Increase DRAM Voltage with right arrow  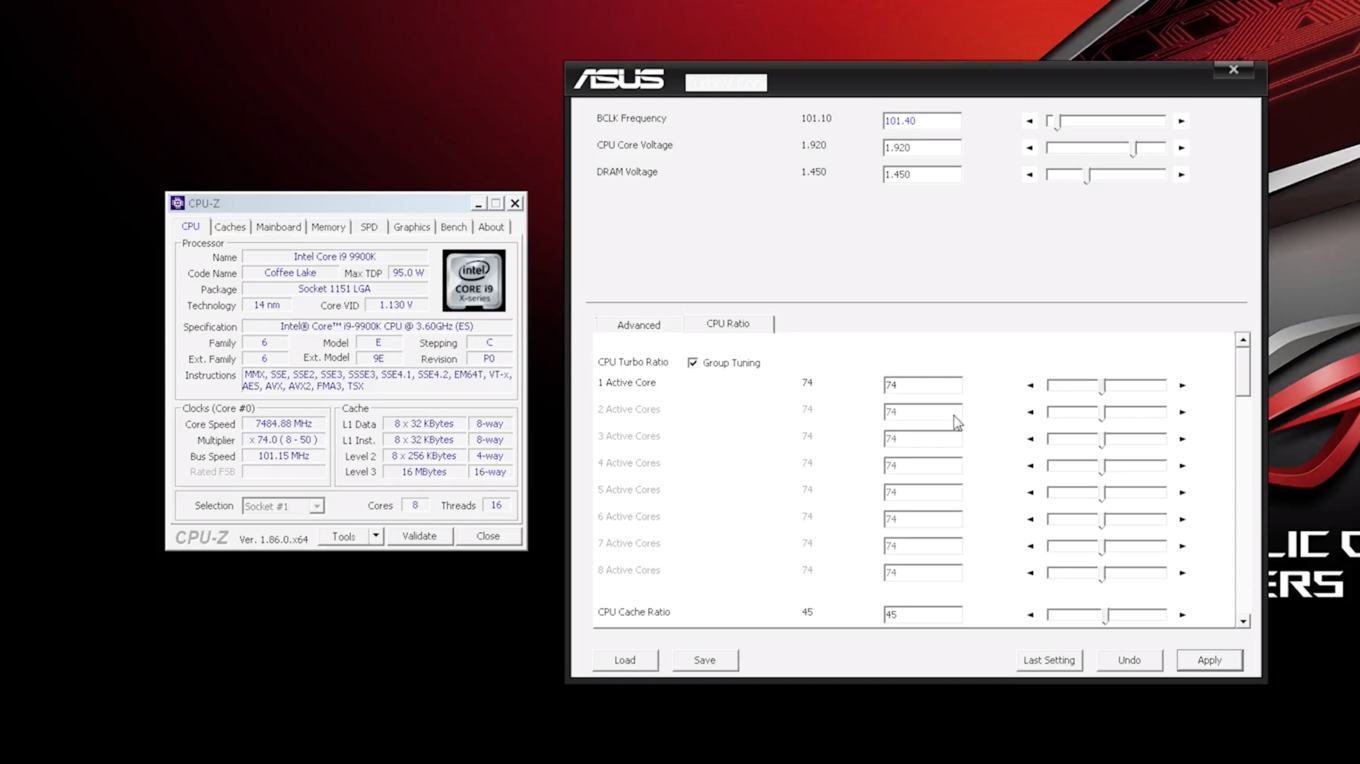1181,175
